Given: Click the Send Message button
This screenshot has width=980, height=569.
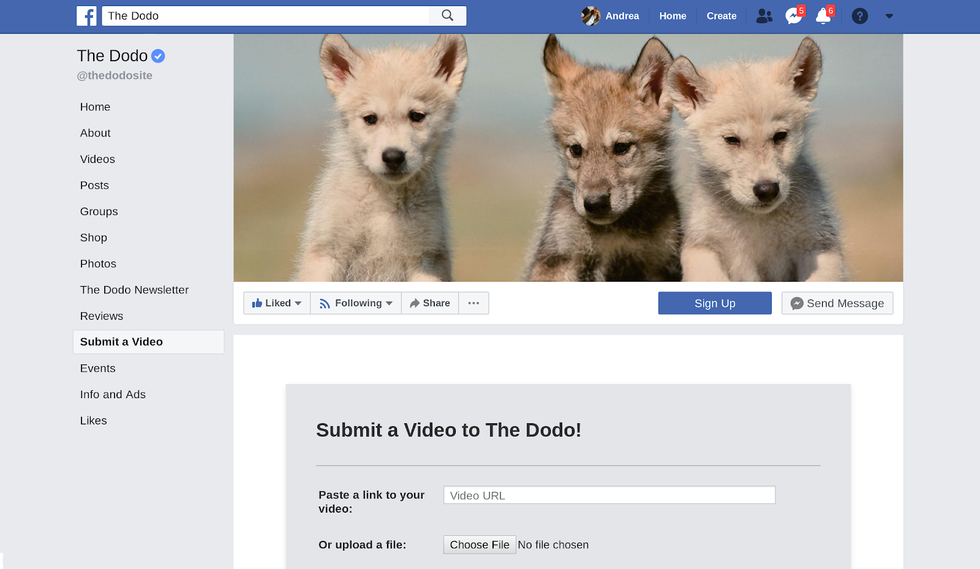Looking at the screenshot, I should tap(837, 303).
